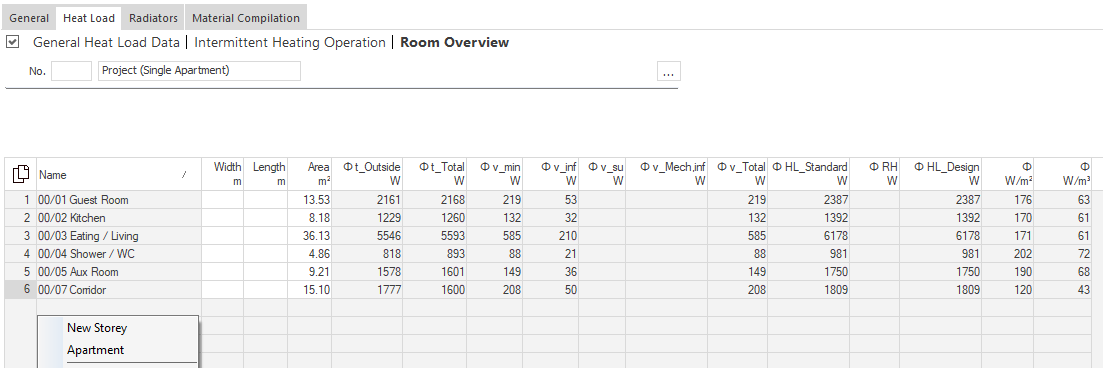
Task: Click the Eating / Living t_Total value 5593
Action: pos(434,236)
